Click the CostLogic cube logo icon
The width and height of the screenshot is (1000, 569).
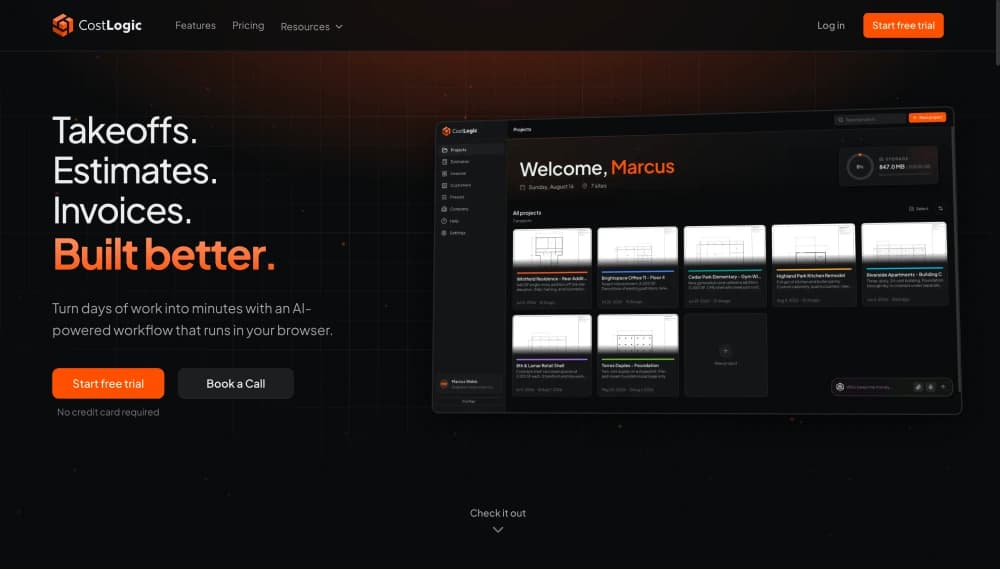click(62, 26)
